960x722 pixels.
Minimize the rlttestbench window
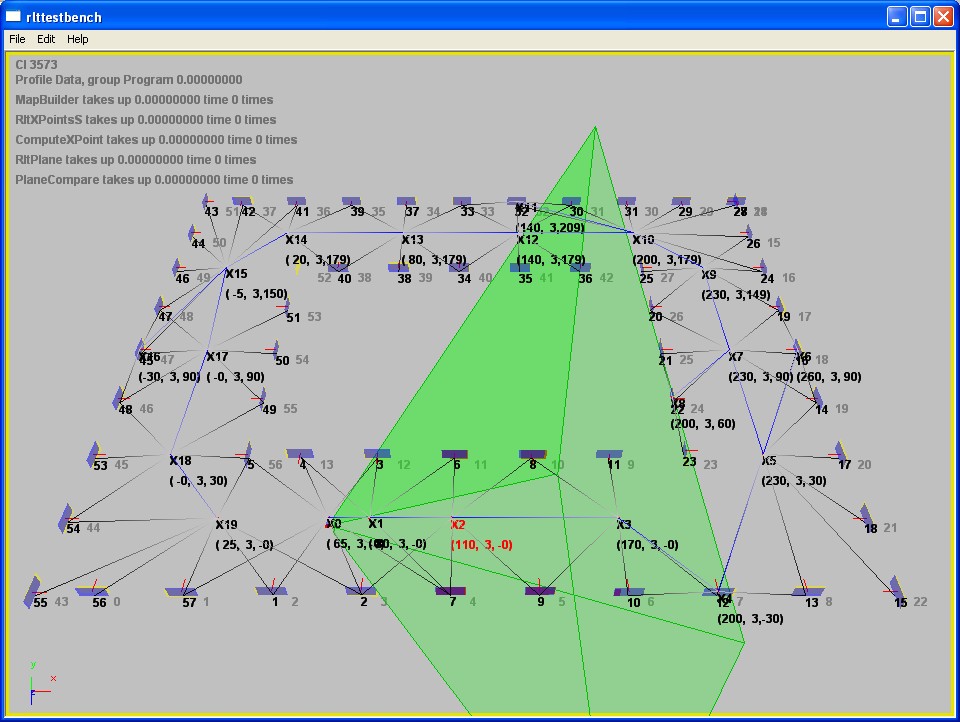[895, 16]
